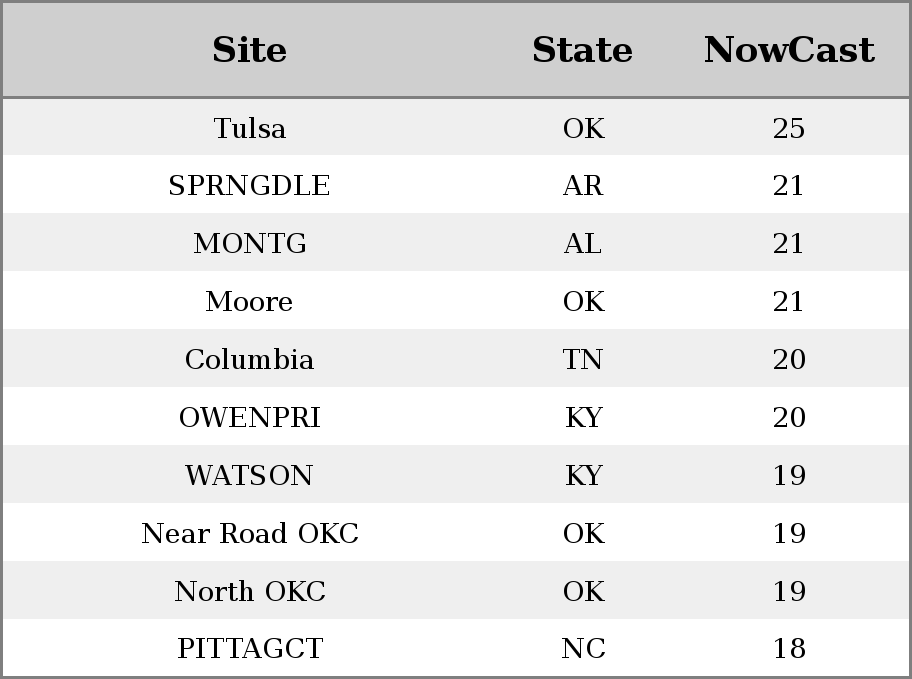This screenshot has width=912, height=679.
Task: Click the North OKC site cell
Action: click(x=250, y=591)
